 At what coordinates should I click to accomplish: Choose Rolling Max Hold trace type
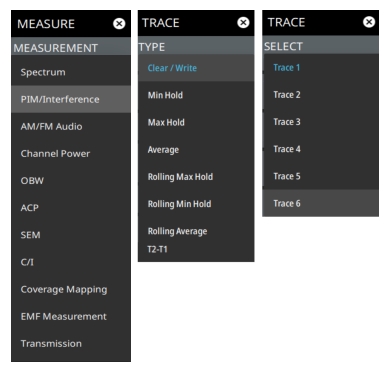[196, 177]
